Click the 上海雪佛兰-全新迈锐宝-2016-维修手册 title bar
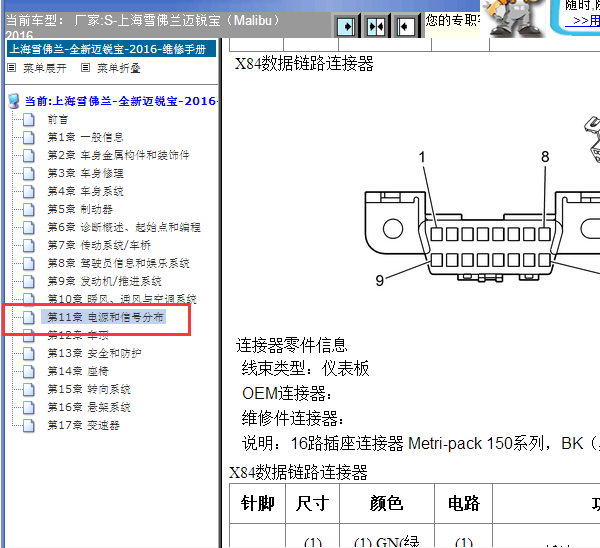Screen dimensions: 600x548 pos(111,49)
